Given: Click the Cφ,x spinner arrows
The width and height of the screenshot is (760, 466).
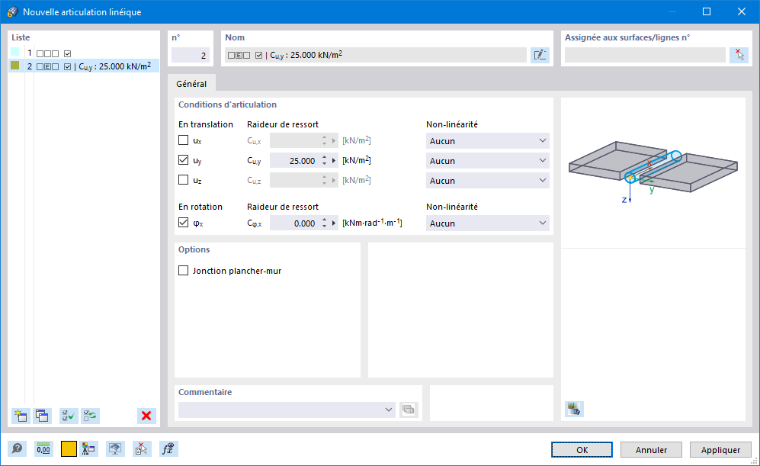Looking at the screenshot, I should click(324, 223).
